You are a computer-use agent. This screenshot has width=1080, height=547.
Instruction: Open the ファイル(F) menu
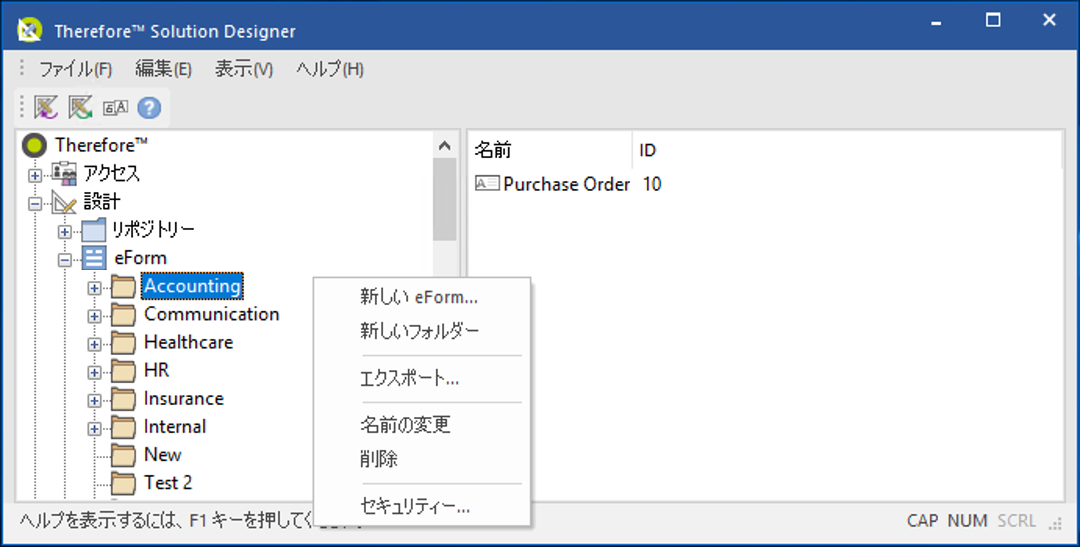point(75,69)
